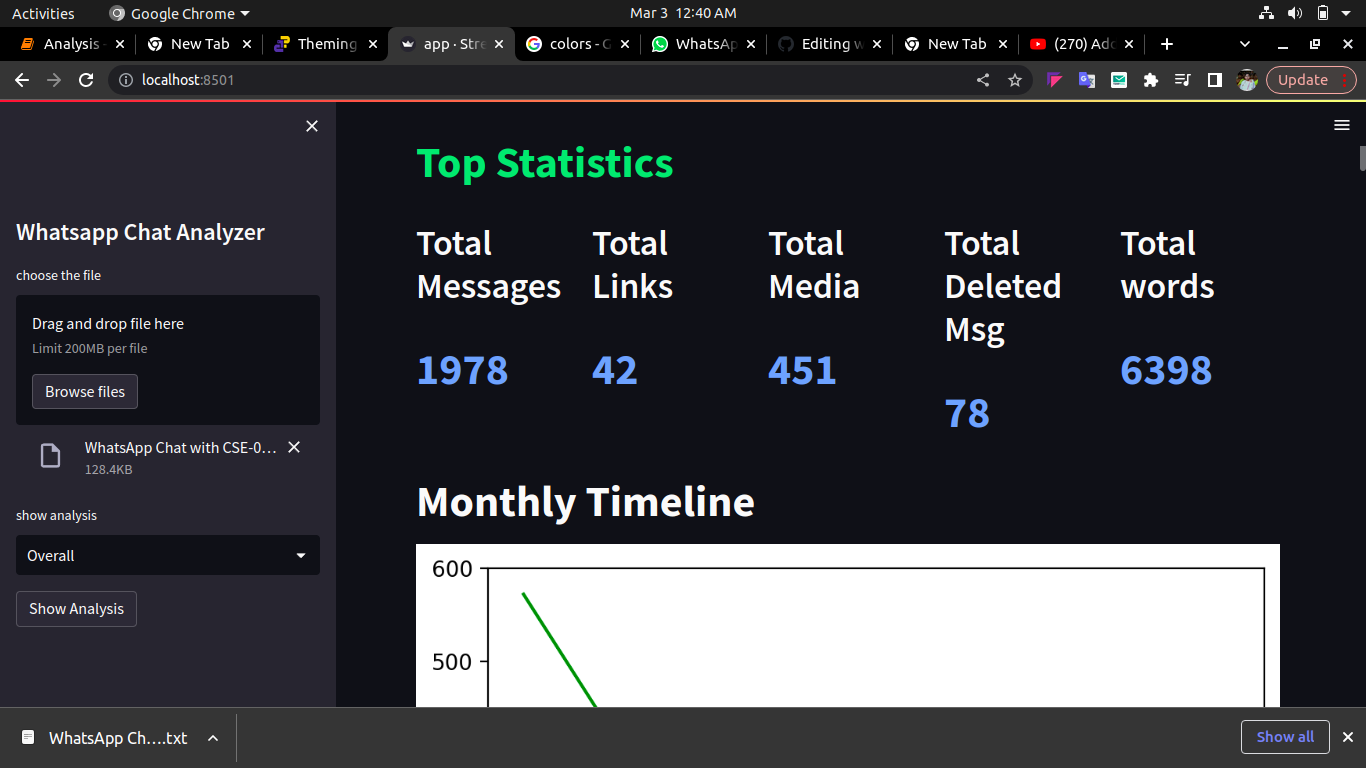Viewport: 1366px width, 768px height.
Task: Click the Show Analysis button
Action: pyautogui.click(x=76, y=608)
